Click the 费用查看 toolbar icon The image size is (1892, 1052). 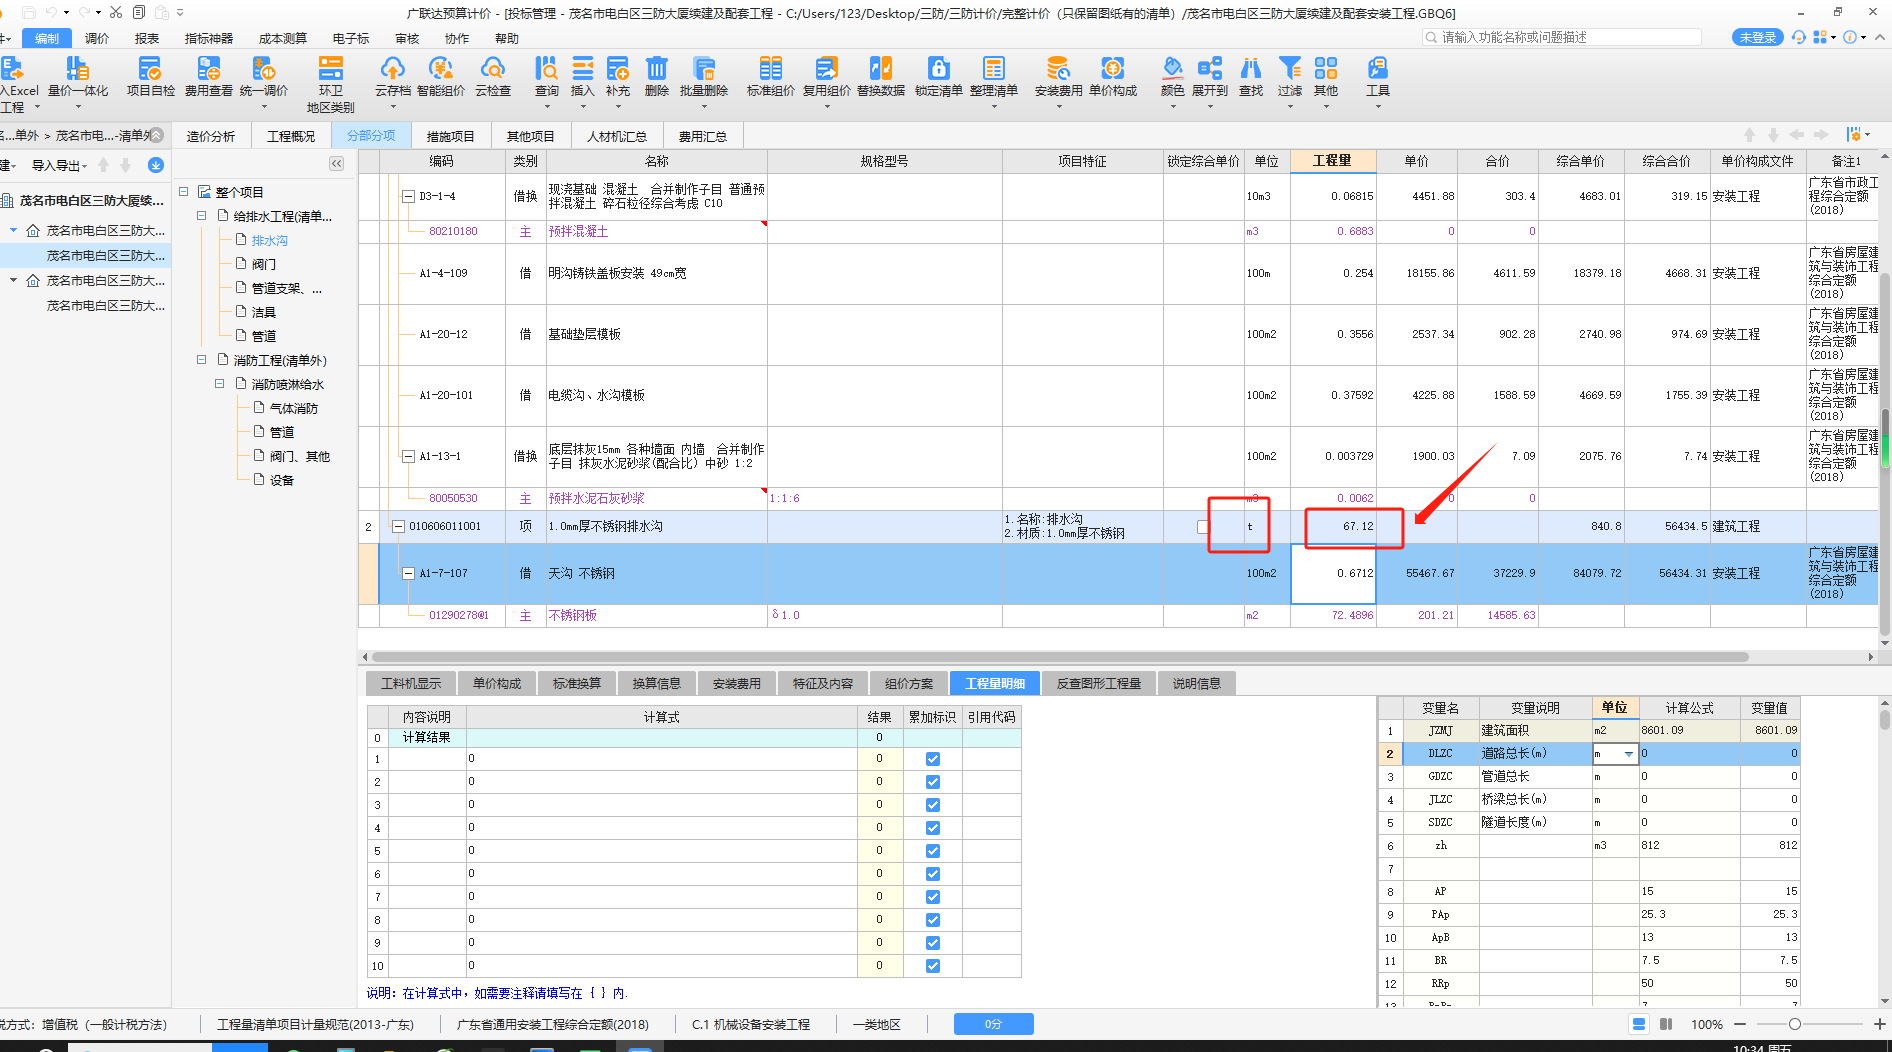point(208,76)
